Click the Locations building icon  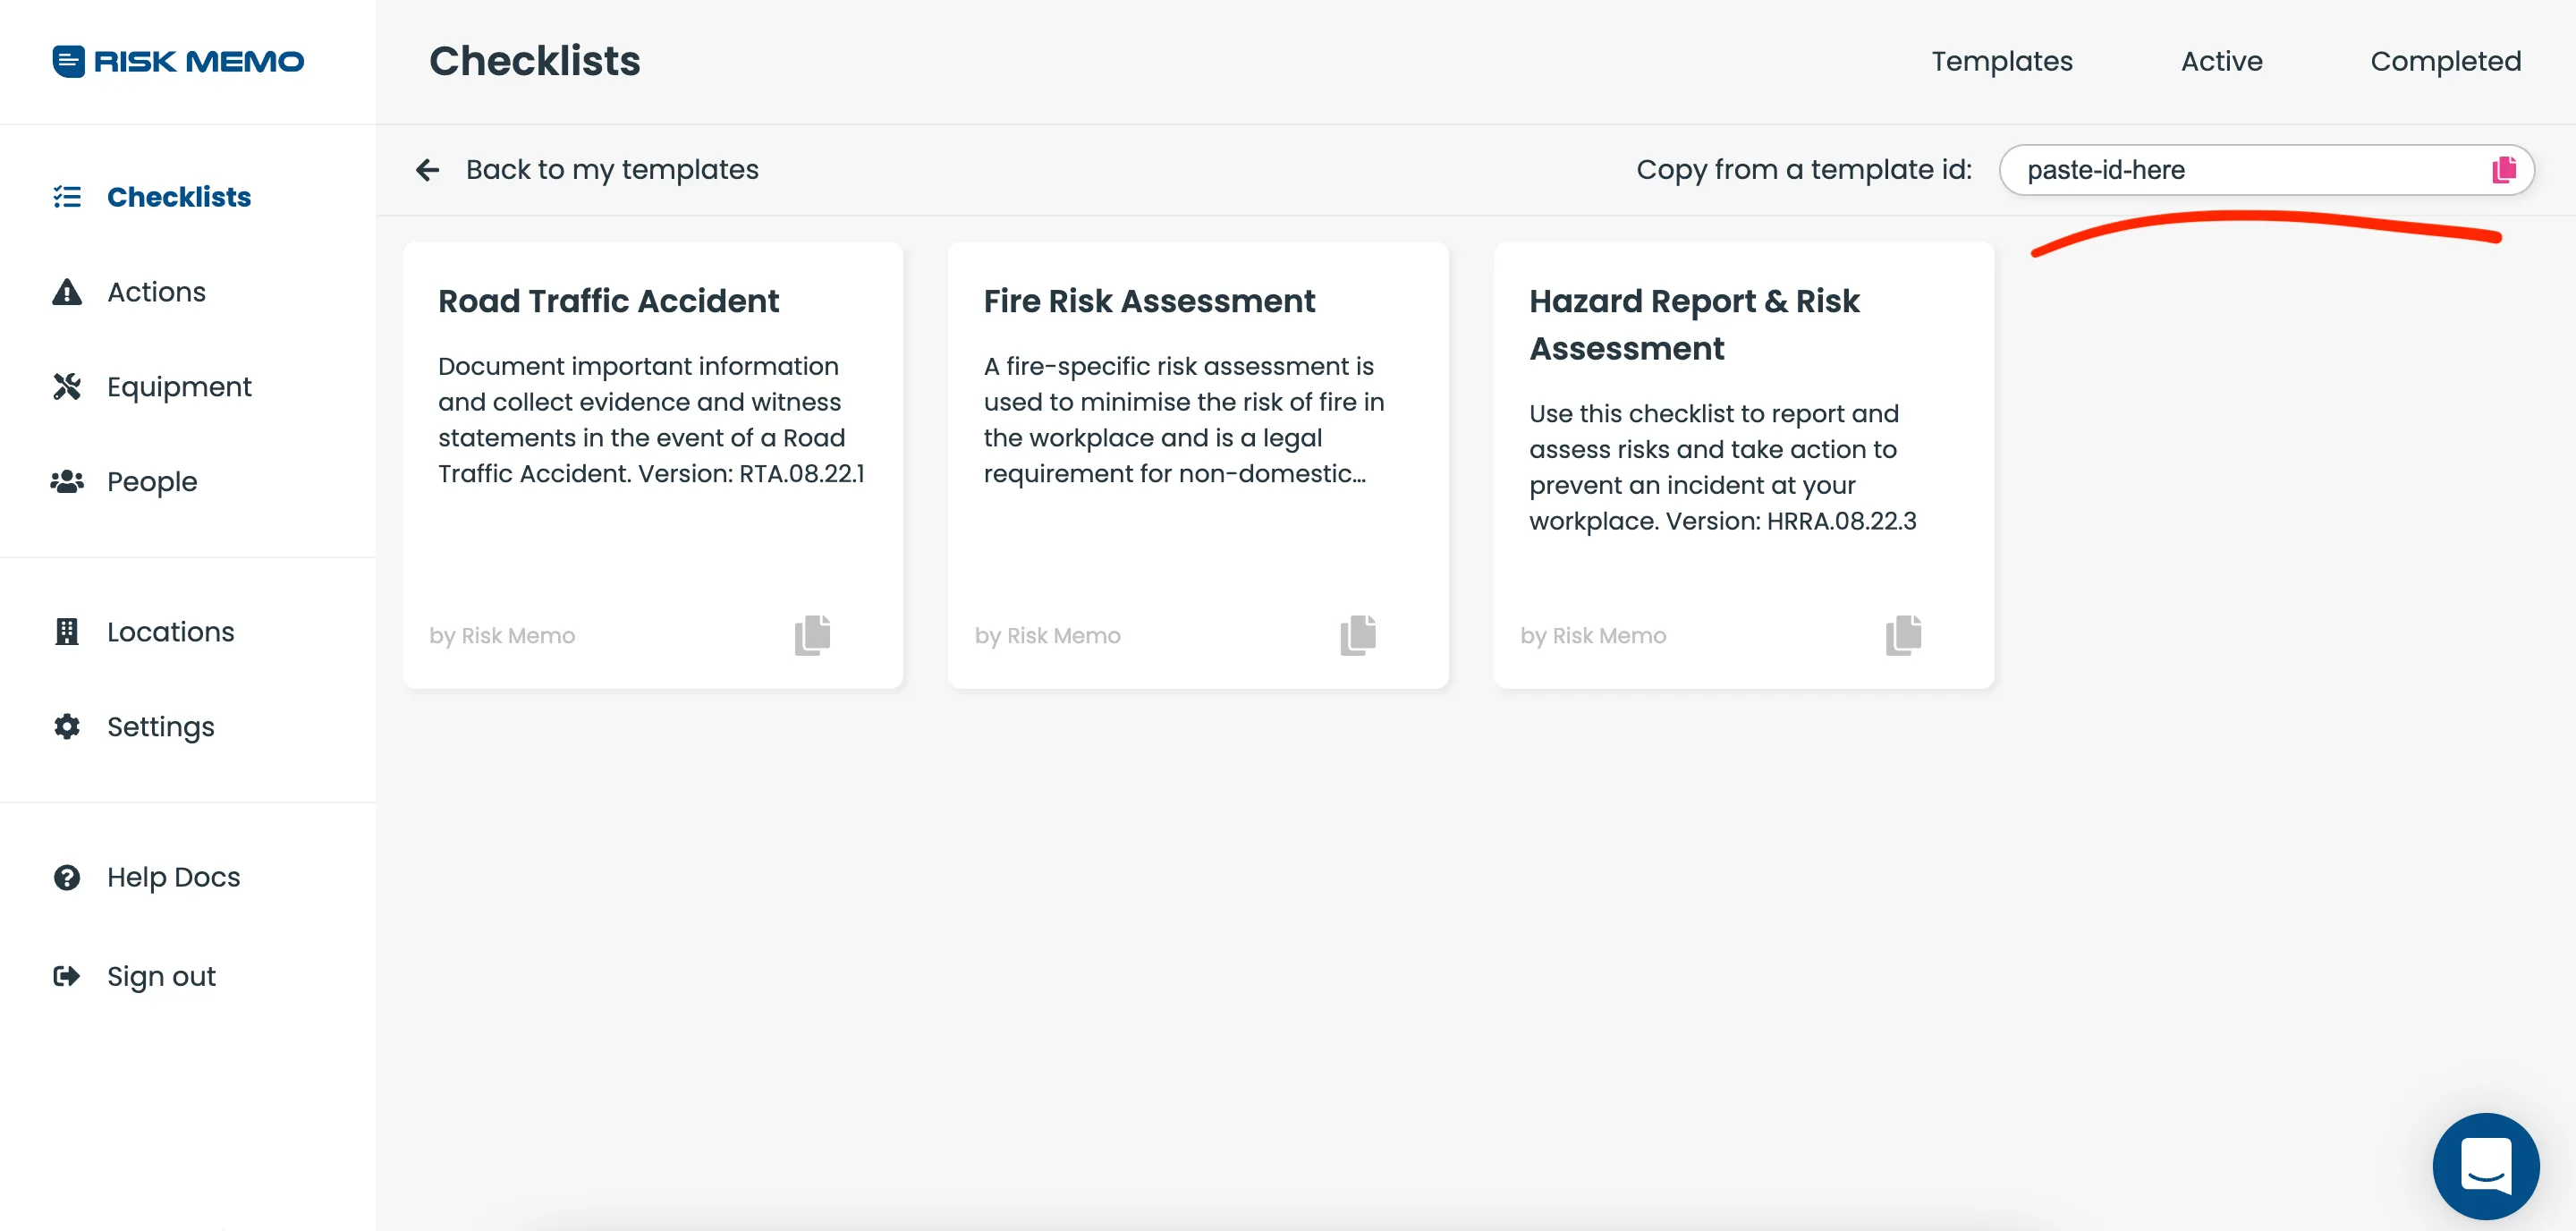pyautogui.click(x=67, y=632)
